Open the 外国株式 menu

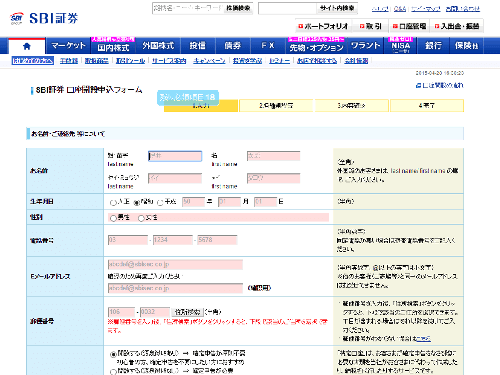[158, 46]
